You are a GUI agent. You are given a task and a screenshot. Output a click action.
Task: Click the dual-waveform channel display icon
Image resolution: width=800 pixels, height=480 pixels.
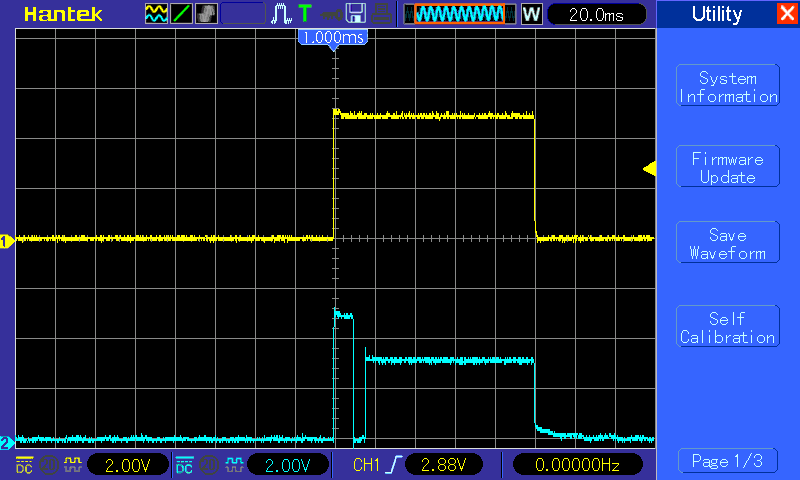tap(156, 14)
